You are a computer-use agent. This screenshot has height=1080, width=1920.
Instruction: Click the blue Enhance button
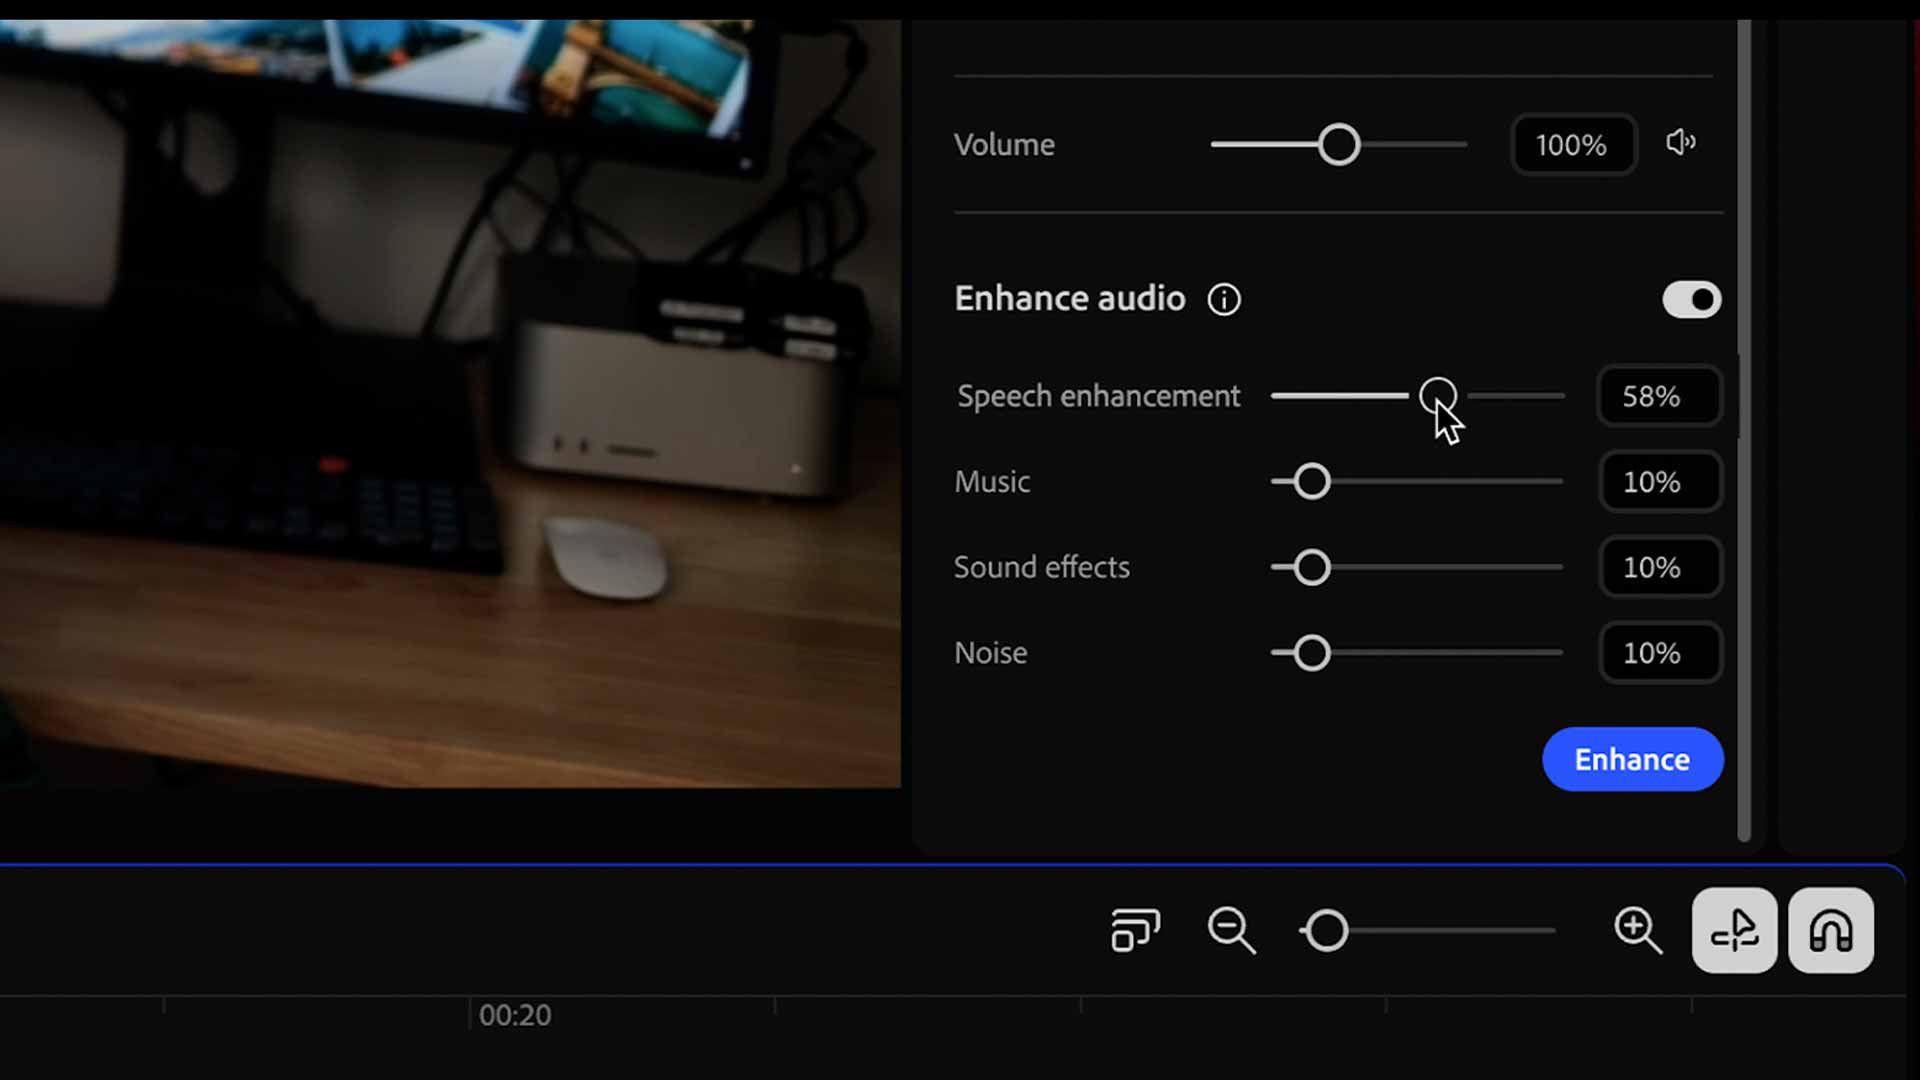click(x=1632, y=759)
